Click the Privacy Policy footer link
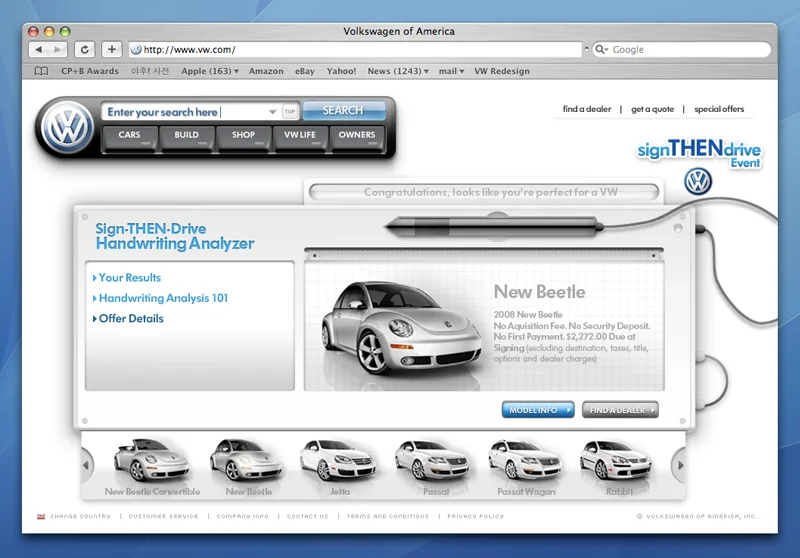The height and width of the screenshot is (558, 800). tap(476, 516)
